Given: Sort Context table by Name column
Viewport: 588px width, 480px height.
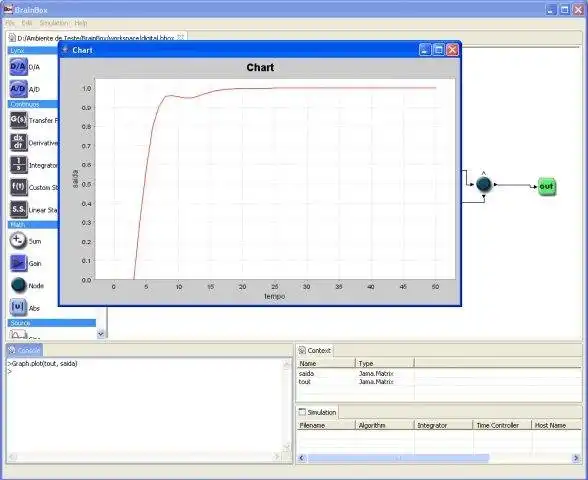Looking at the screenshot, I should coord(326,363).
